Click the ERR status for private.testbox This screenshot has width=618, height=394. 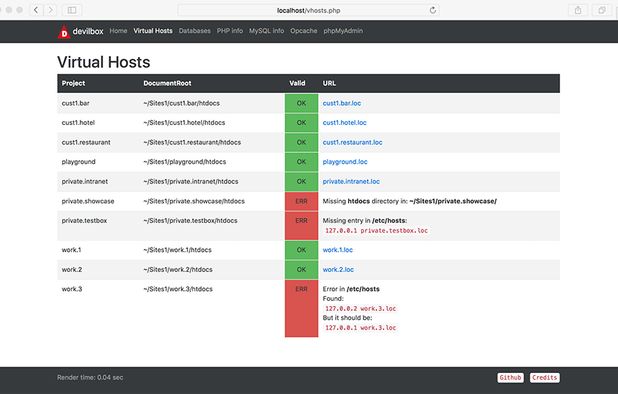301,225
